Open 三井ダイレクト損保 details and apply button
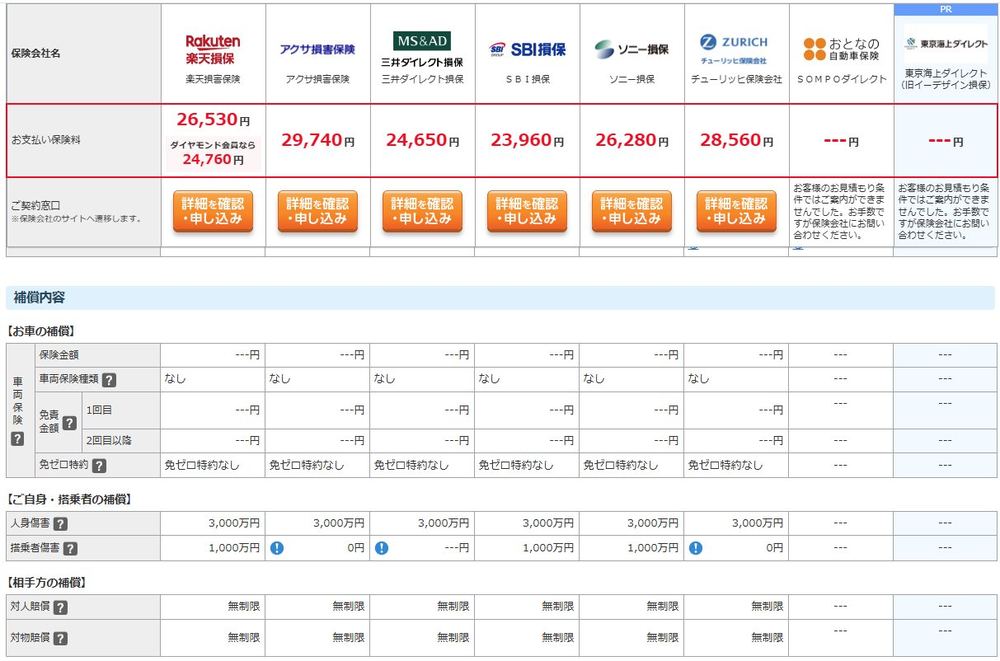Viewport: 1000px width, 661px height. 422,211
